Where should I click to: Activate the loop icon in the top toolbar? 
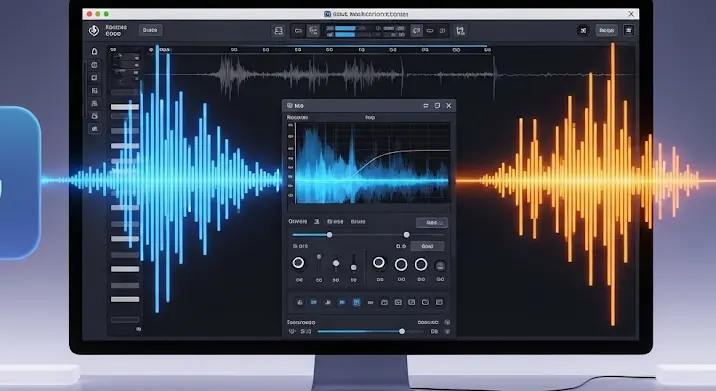pyautogui.click(x=298, y=31)
